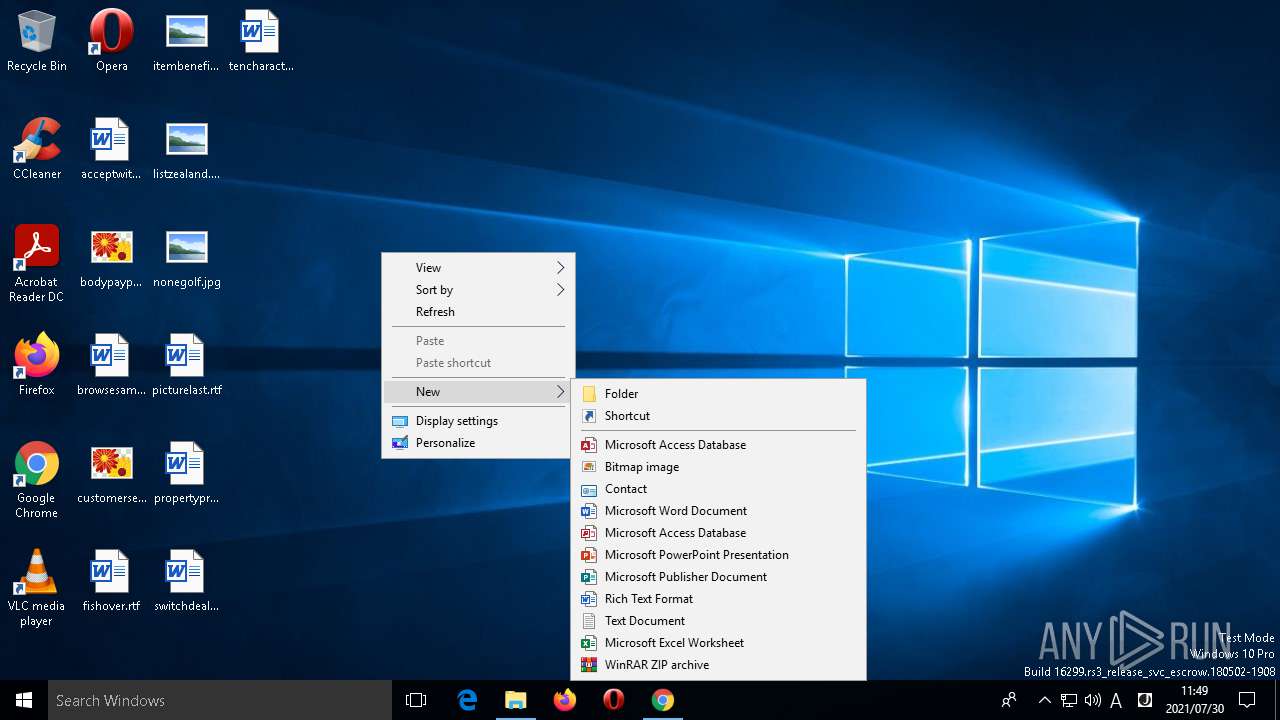Select the VLC media player desktop icon
The width and height of the screenshot is (1280, 720).
point(37,588)
